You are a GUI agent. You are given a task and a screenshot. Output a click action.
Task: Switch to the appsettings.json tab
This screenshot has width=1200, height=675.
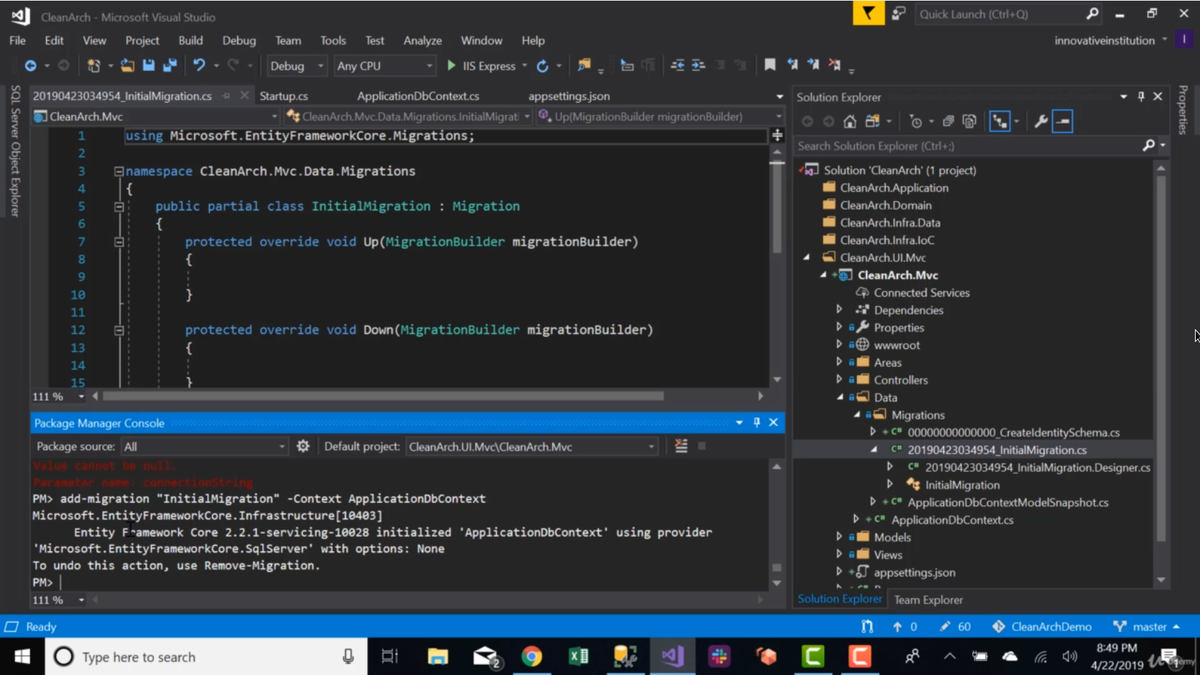coord(569,96)
